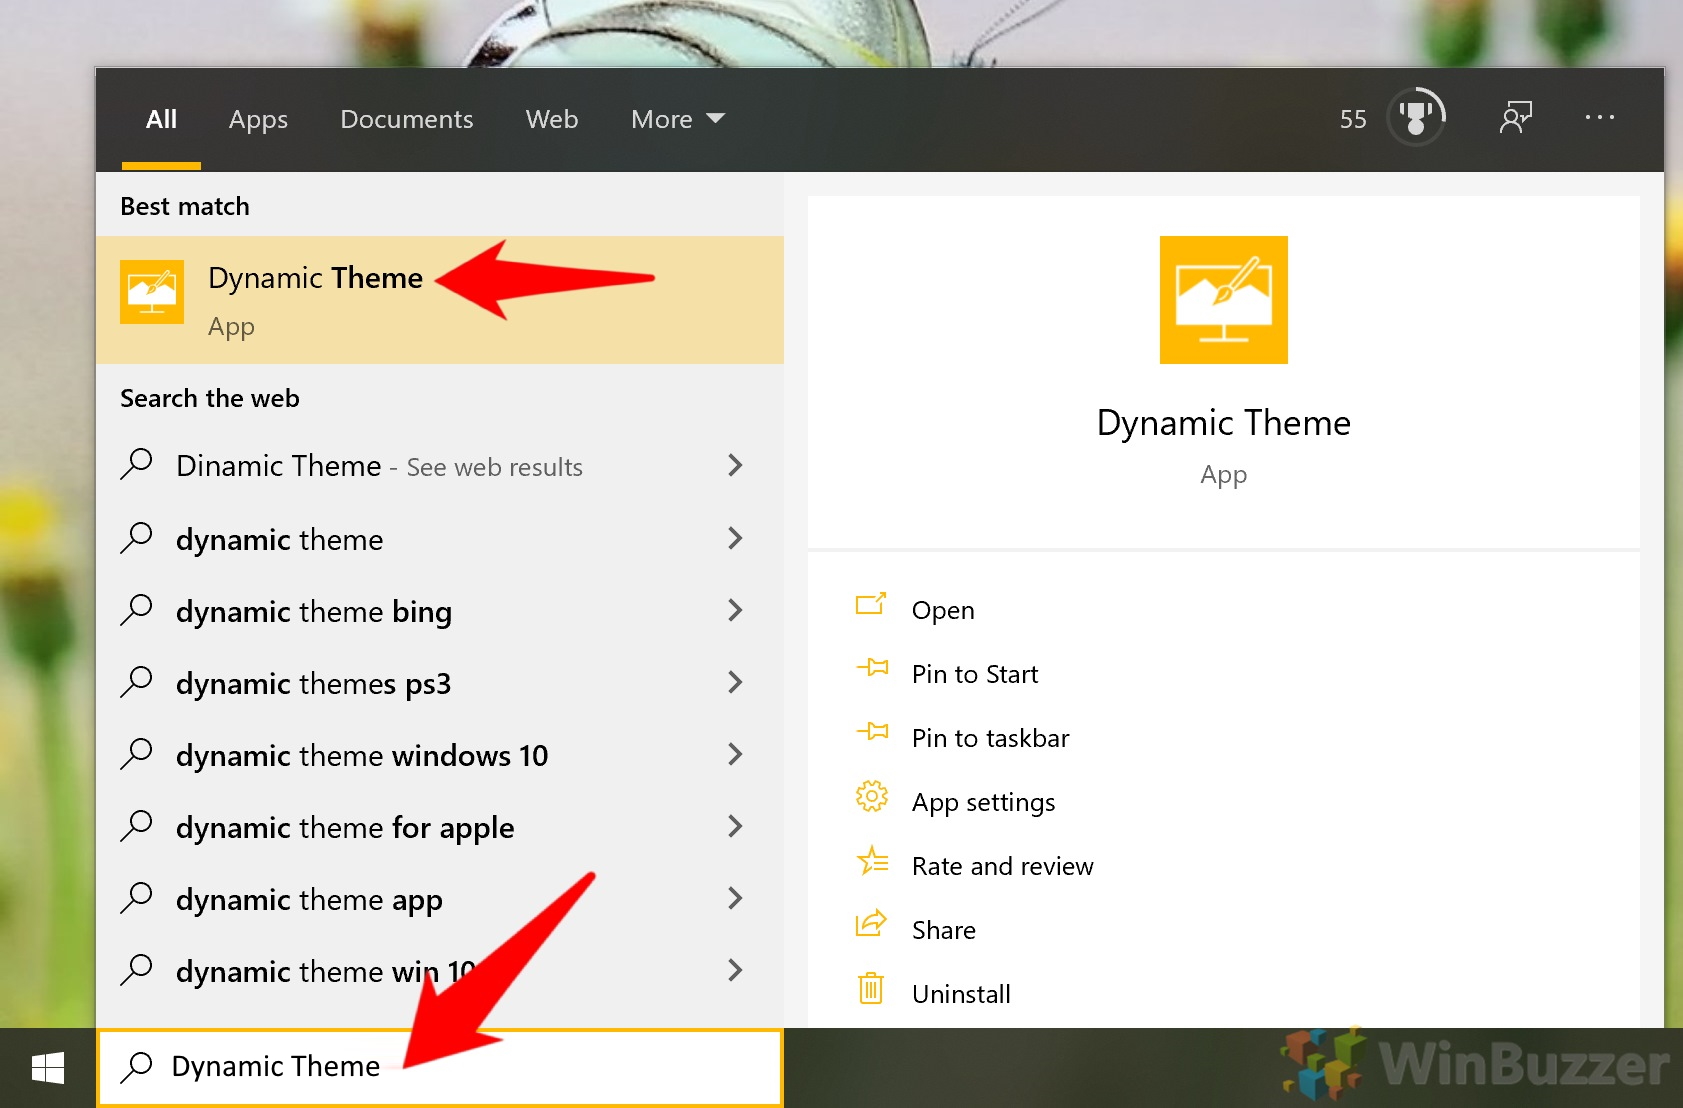Select Rate and review

pos(1003,866)
